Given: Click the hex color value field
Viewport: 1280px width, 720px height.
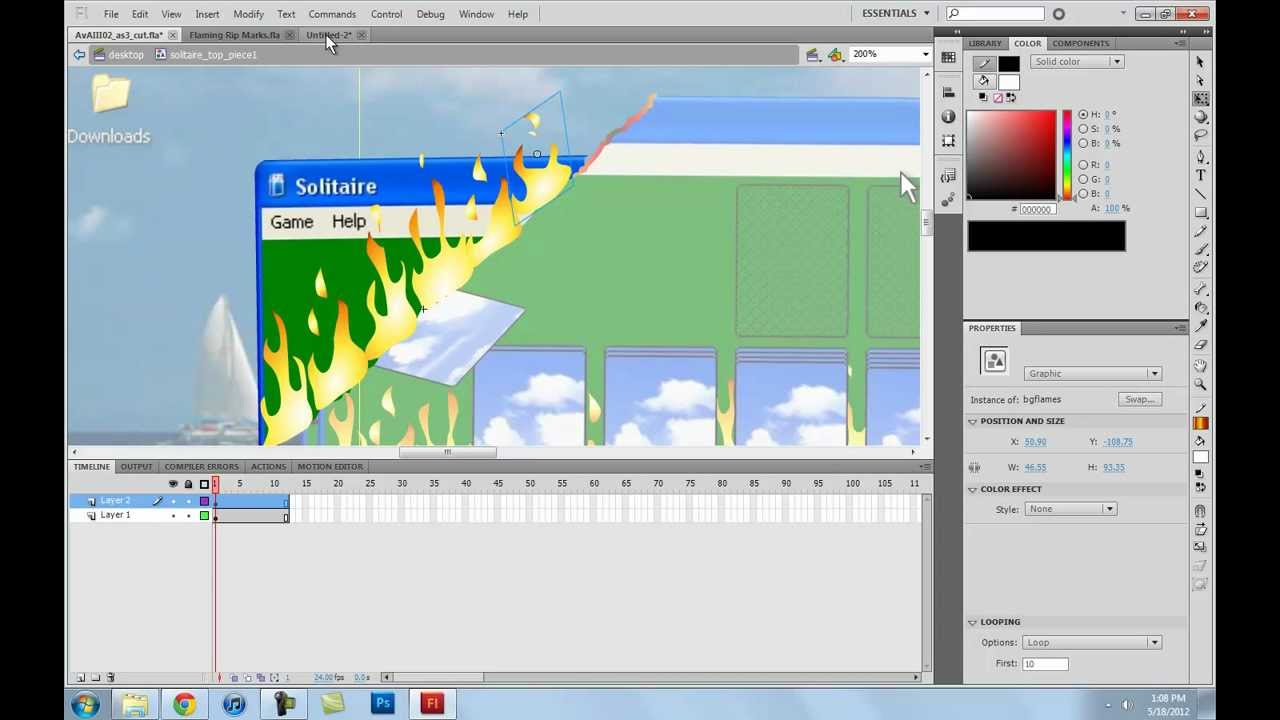Looking at the screenshot, I should point(1037,209).
